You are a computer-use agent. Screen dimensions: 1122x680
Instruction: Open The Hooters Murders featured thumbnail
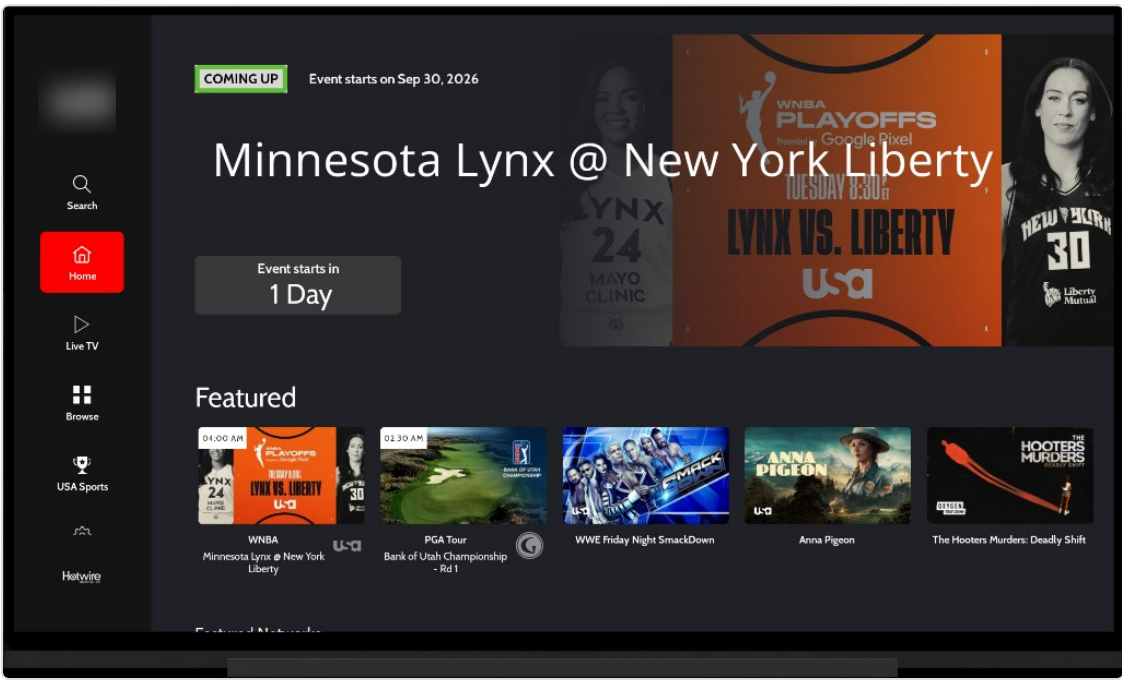tap(1010, 475)
